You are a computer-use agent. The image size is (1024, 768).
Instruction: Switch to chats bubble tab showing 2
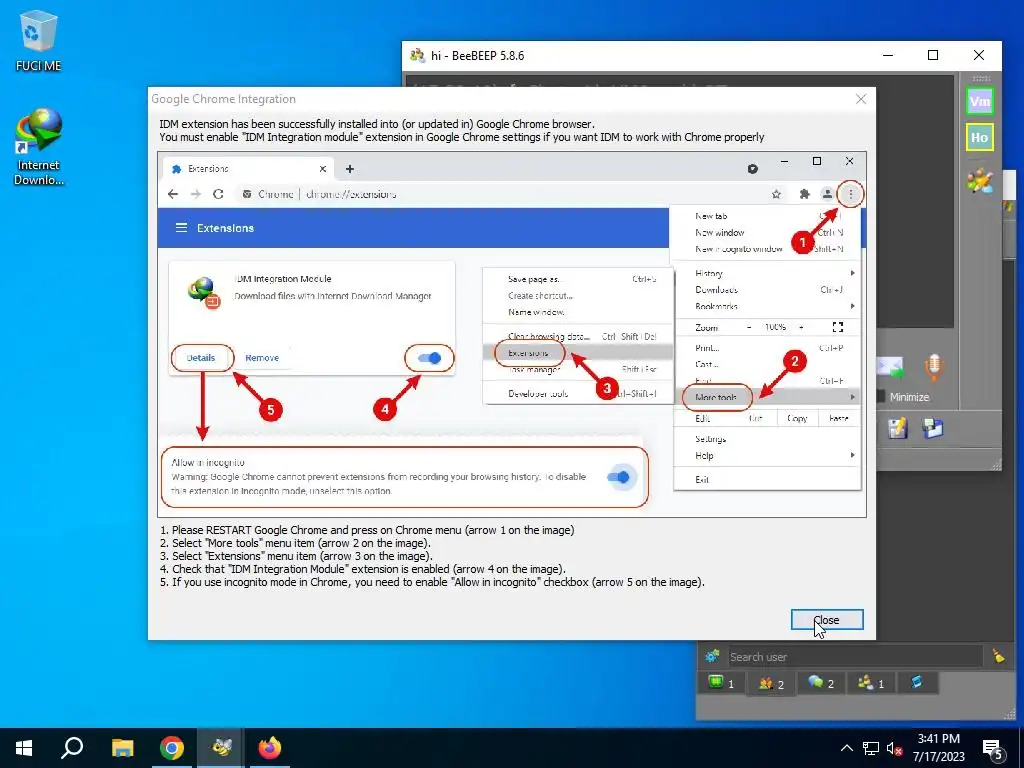[x=821, y=683]
